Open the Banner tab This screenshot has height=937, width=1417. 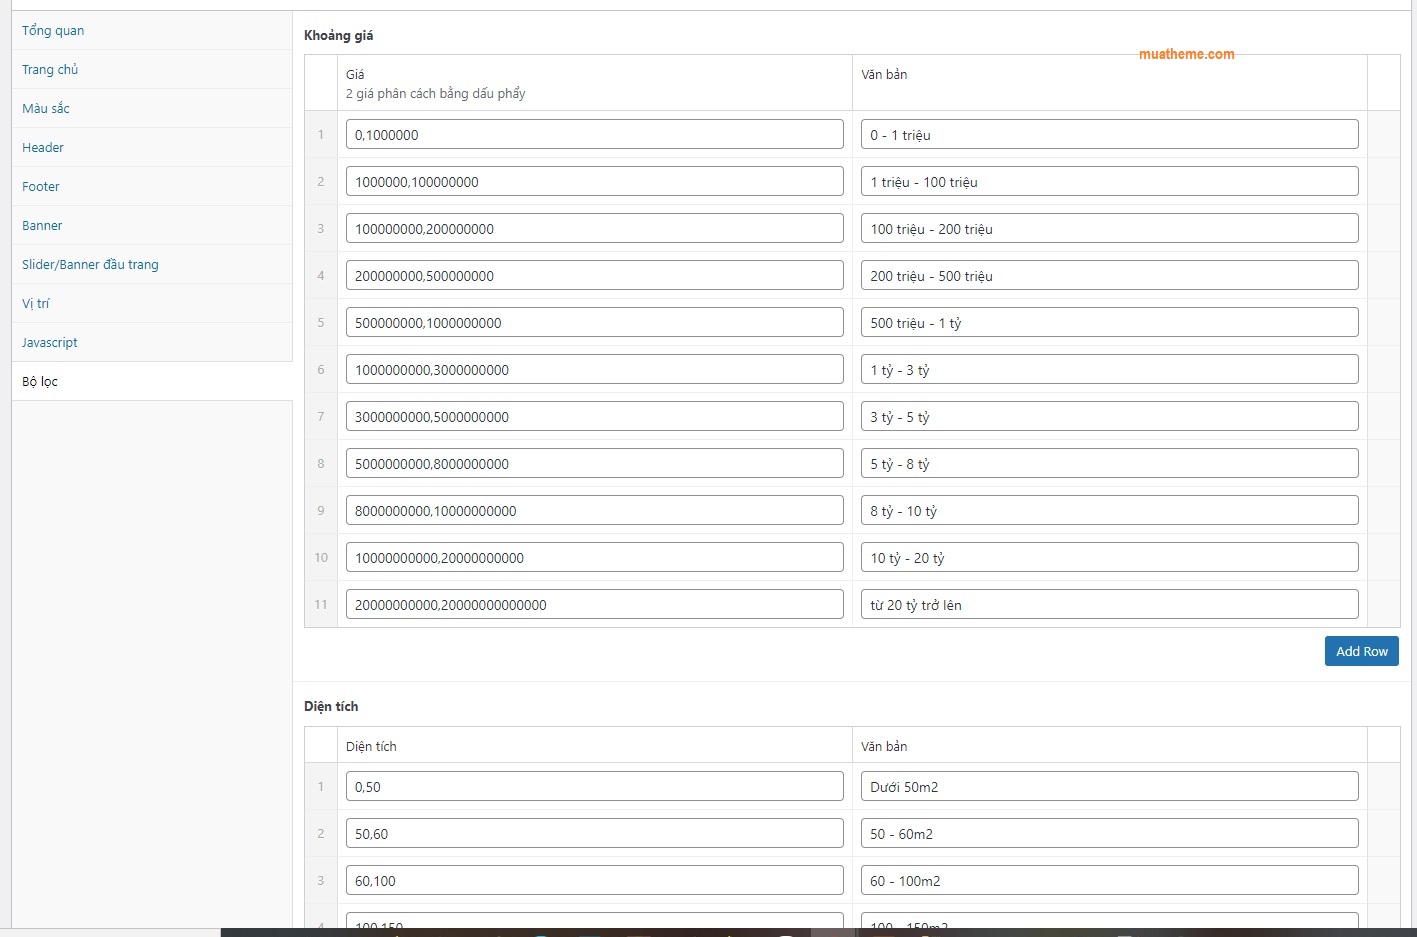[x=42, y=226]
